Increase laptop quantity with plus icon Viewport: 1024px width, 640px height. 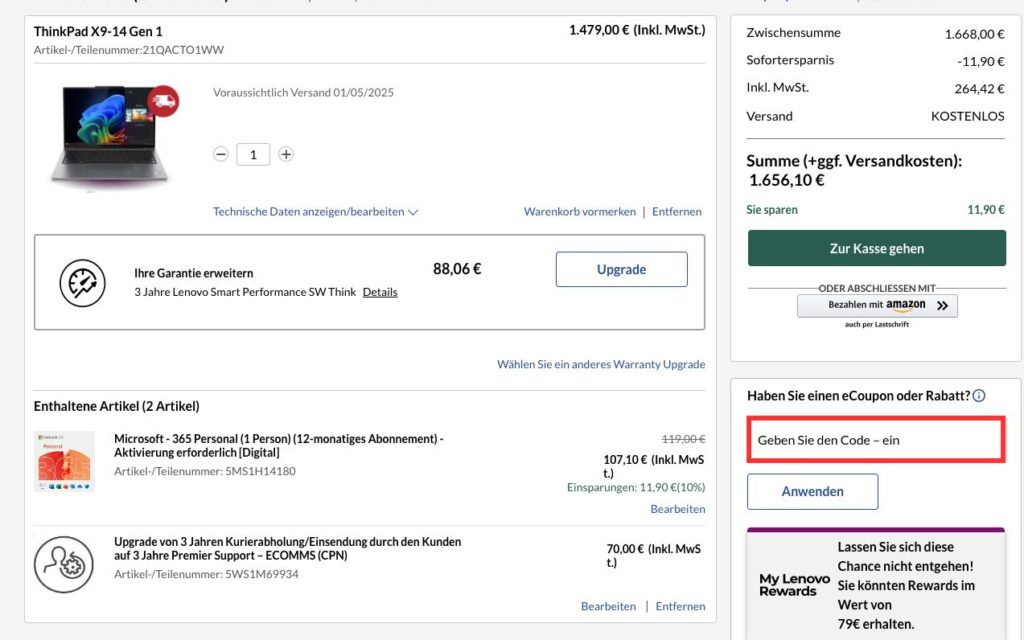pyautogui.click(x=285, y=154)
